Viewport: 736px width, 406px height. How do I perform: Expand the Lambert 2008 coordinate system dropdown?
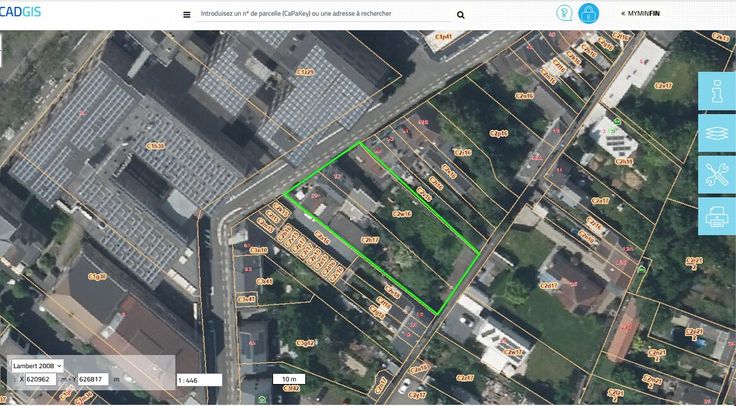(x=37, y=366)
